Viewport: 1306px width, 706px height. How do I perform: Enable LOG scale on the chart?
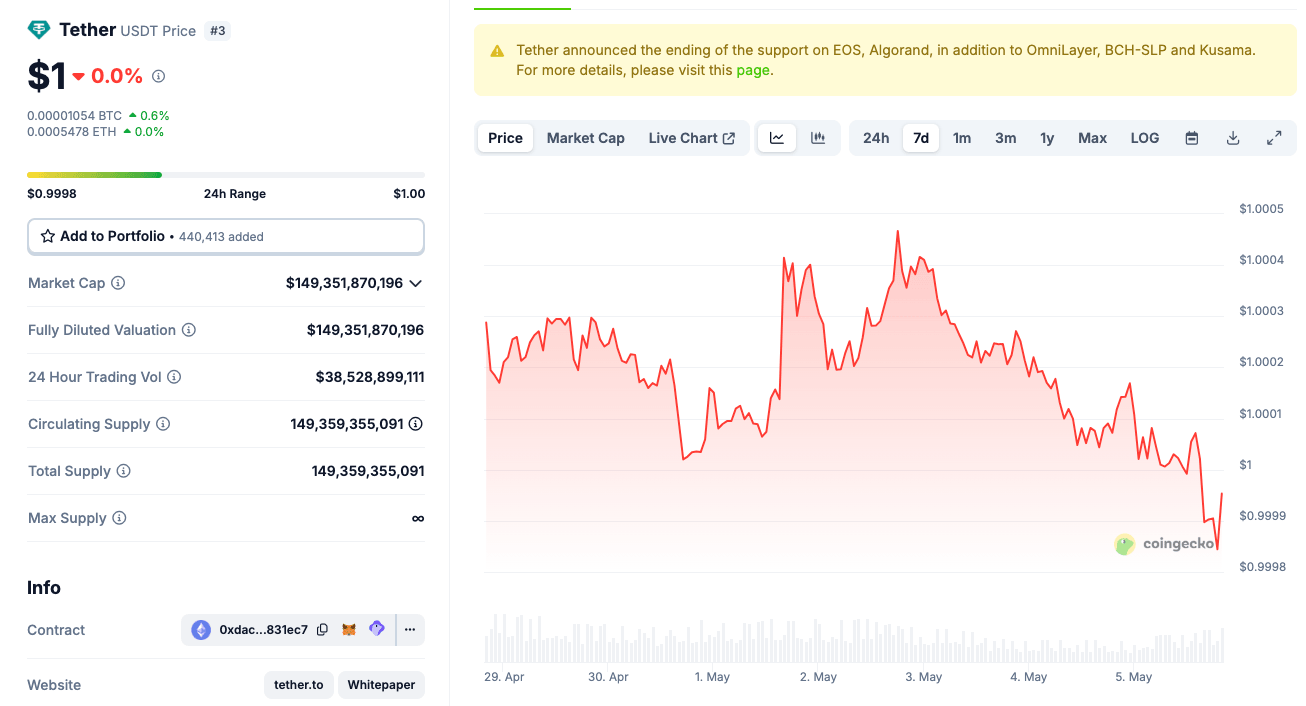click(1144, 137)
